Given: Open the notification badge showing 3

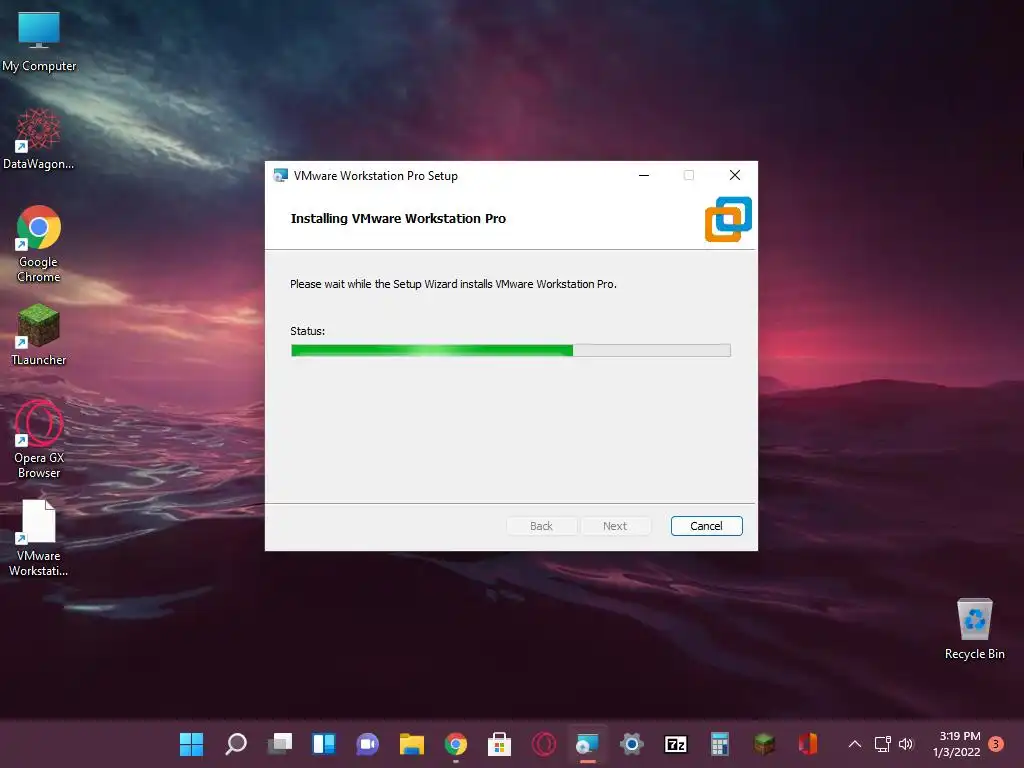Looking at the screenshot, I should coord(996,744).
